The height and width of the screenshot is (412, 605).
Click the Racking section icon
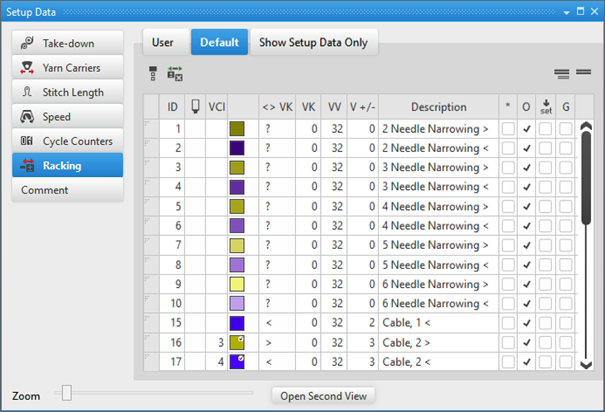[x=27, y=166]
